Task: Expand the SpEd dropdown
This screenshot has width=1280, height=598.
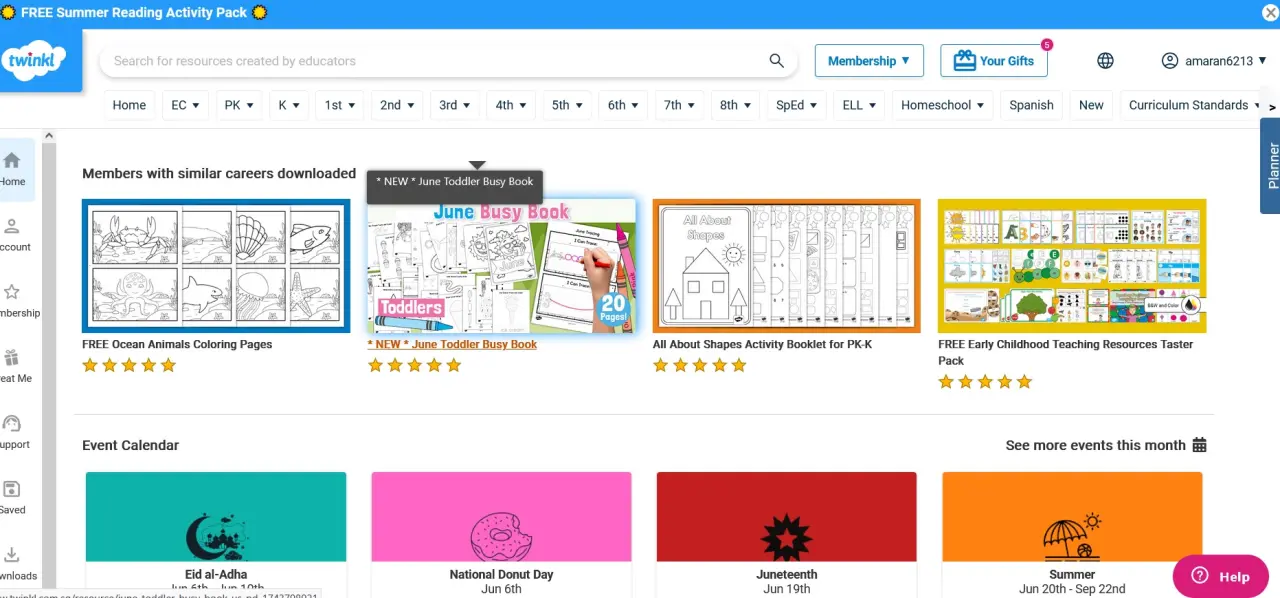Action: pyautogui.click(x=796, y=105)
